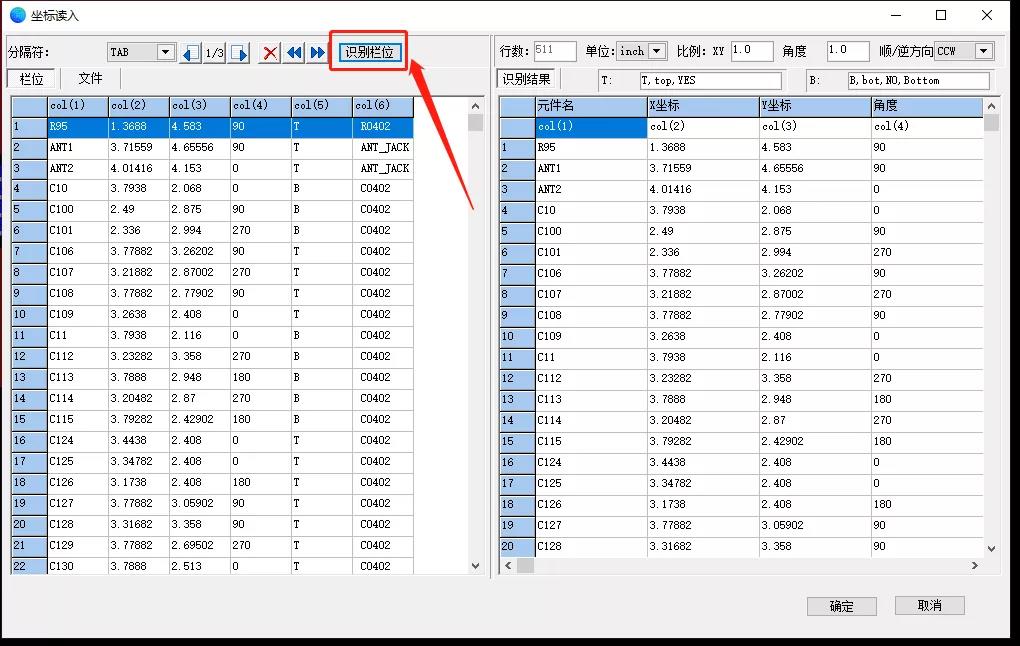The width and height of the screenshot is (1020, 646).
Task: Click the 角度 input field with 1.0
Action: coord(848,51)
